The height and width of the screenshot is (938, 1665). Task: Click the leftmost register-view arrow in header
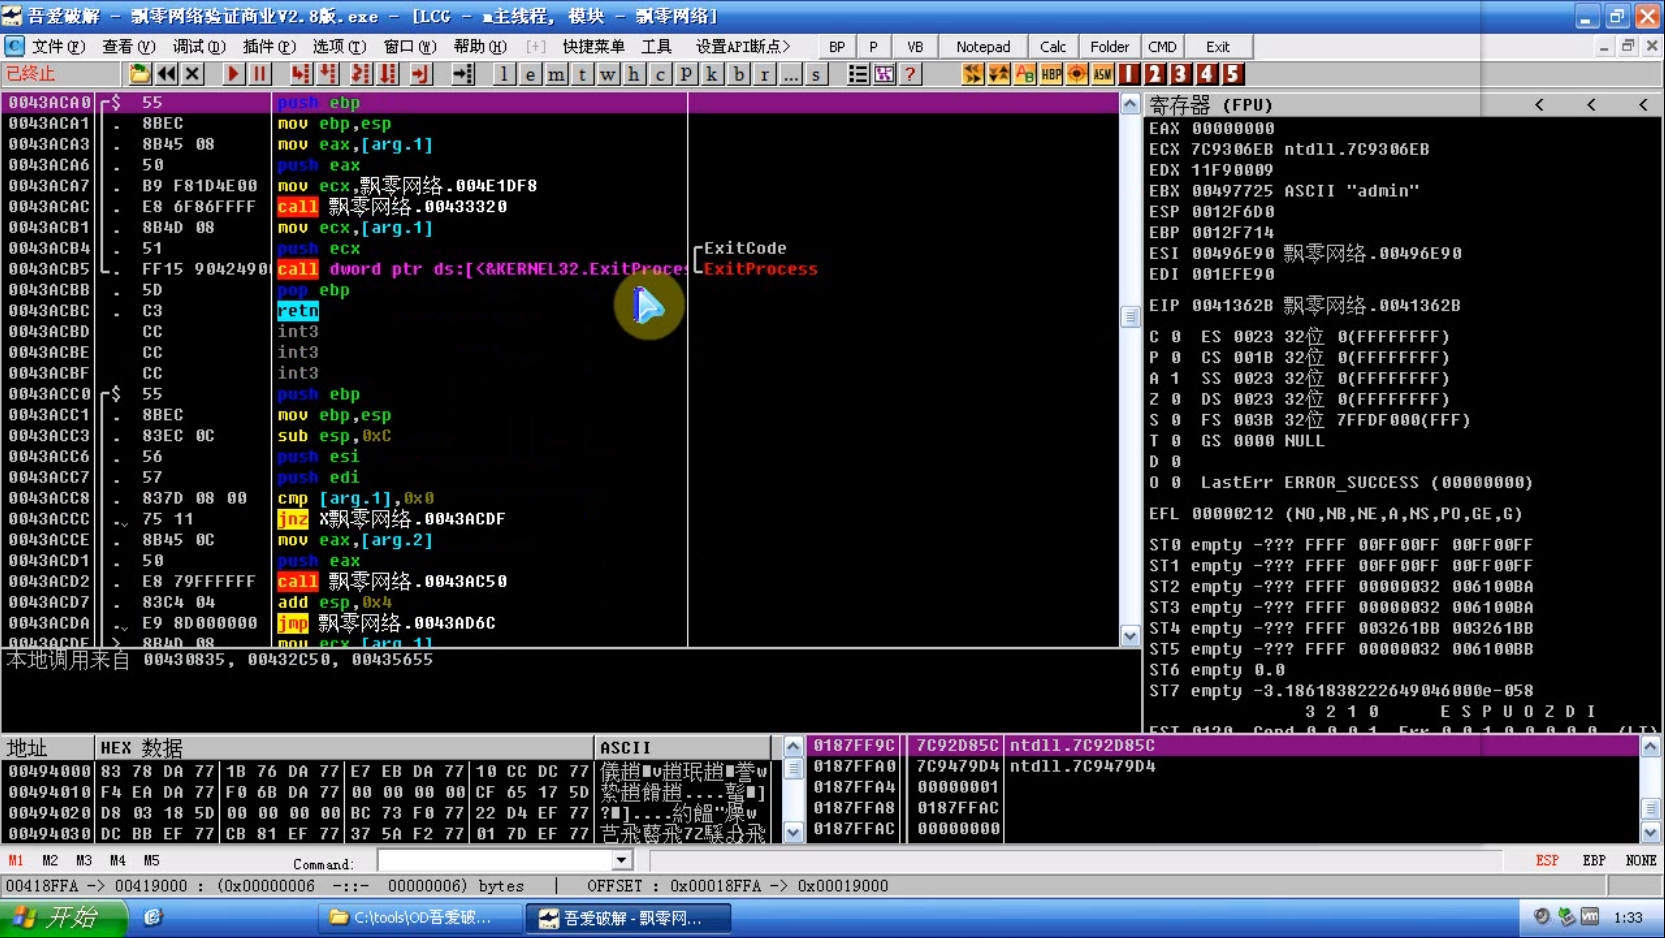point(1539,104)
